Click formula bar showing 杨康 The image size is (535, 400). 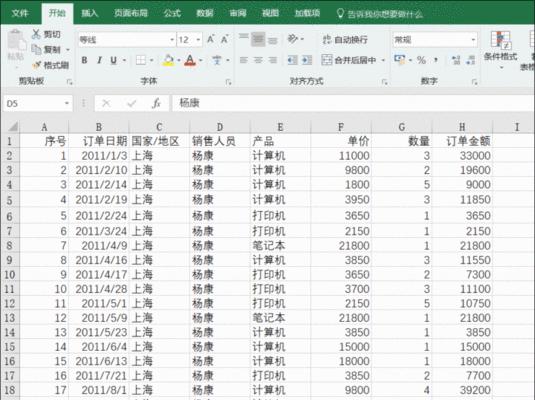pyautogui.click(x=353, y=103)
